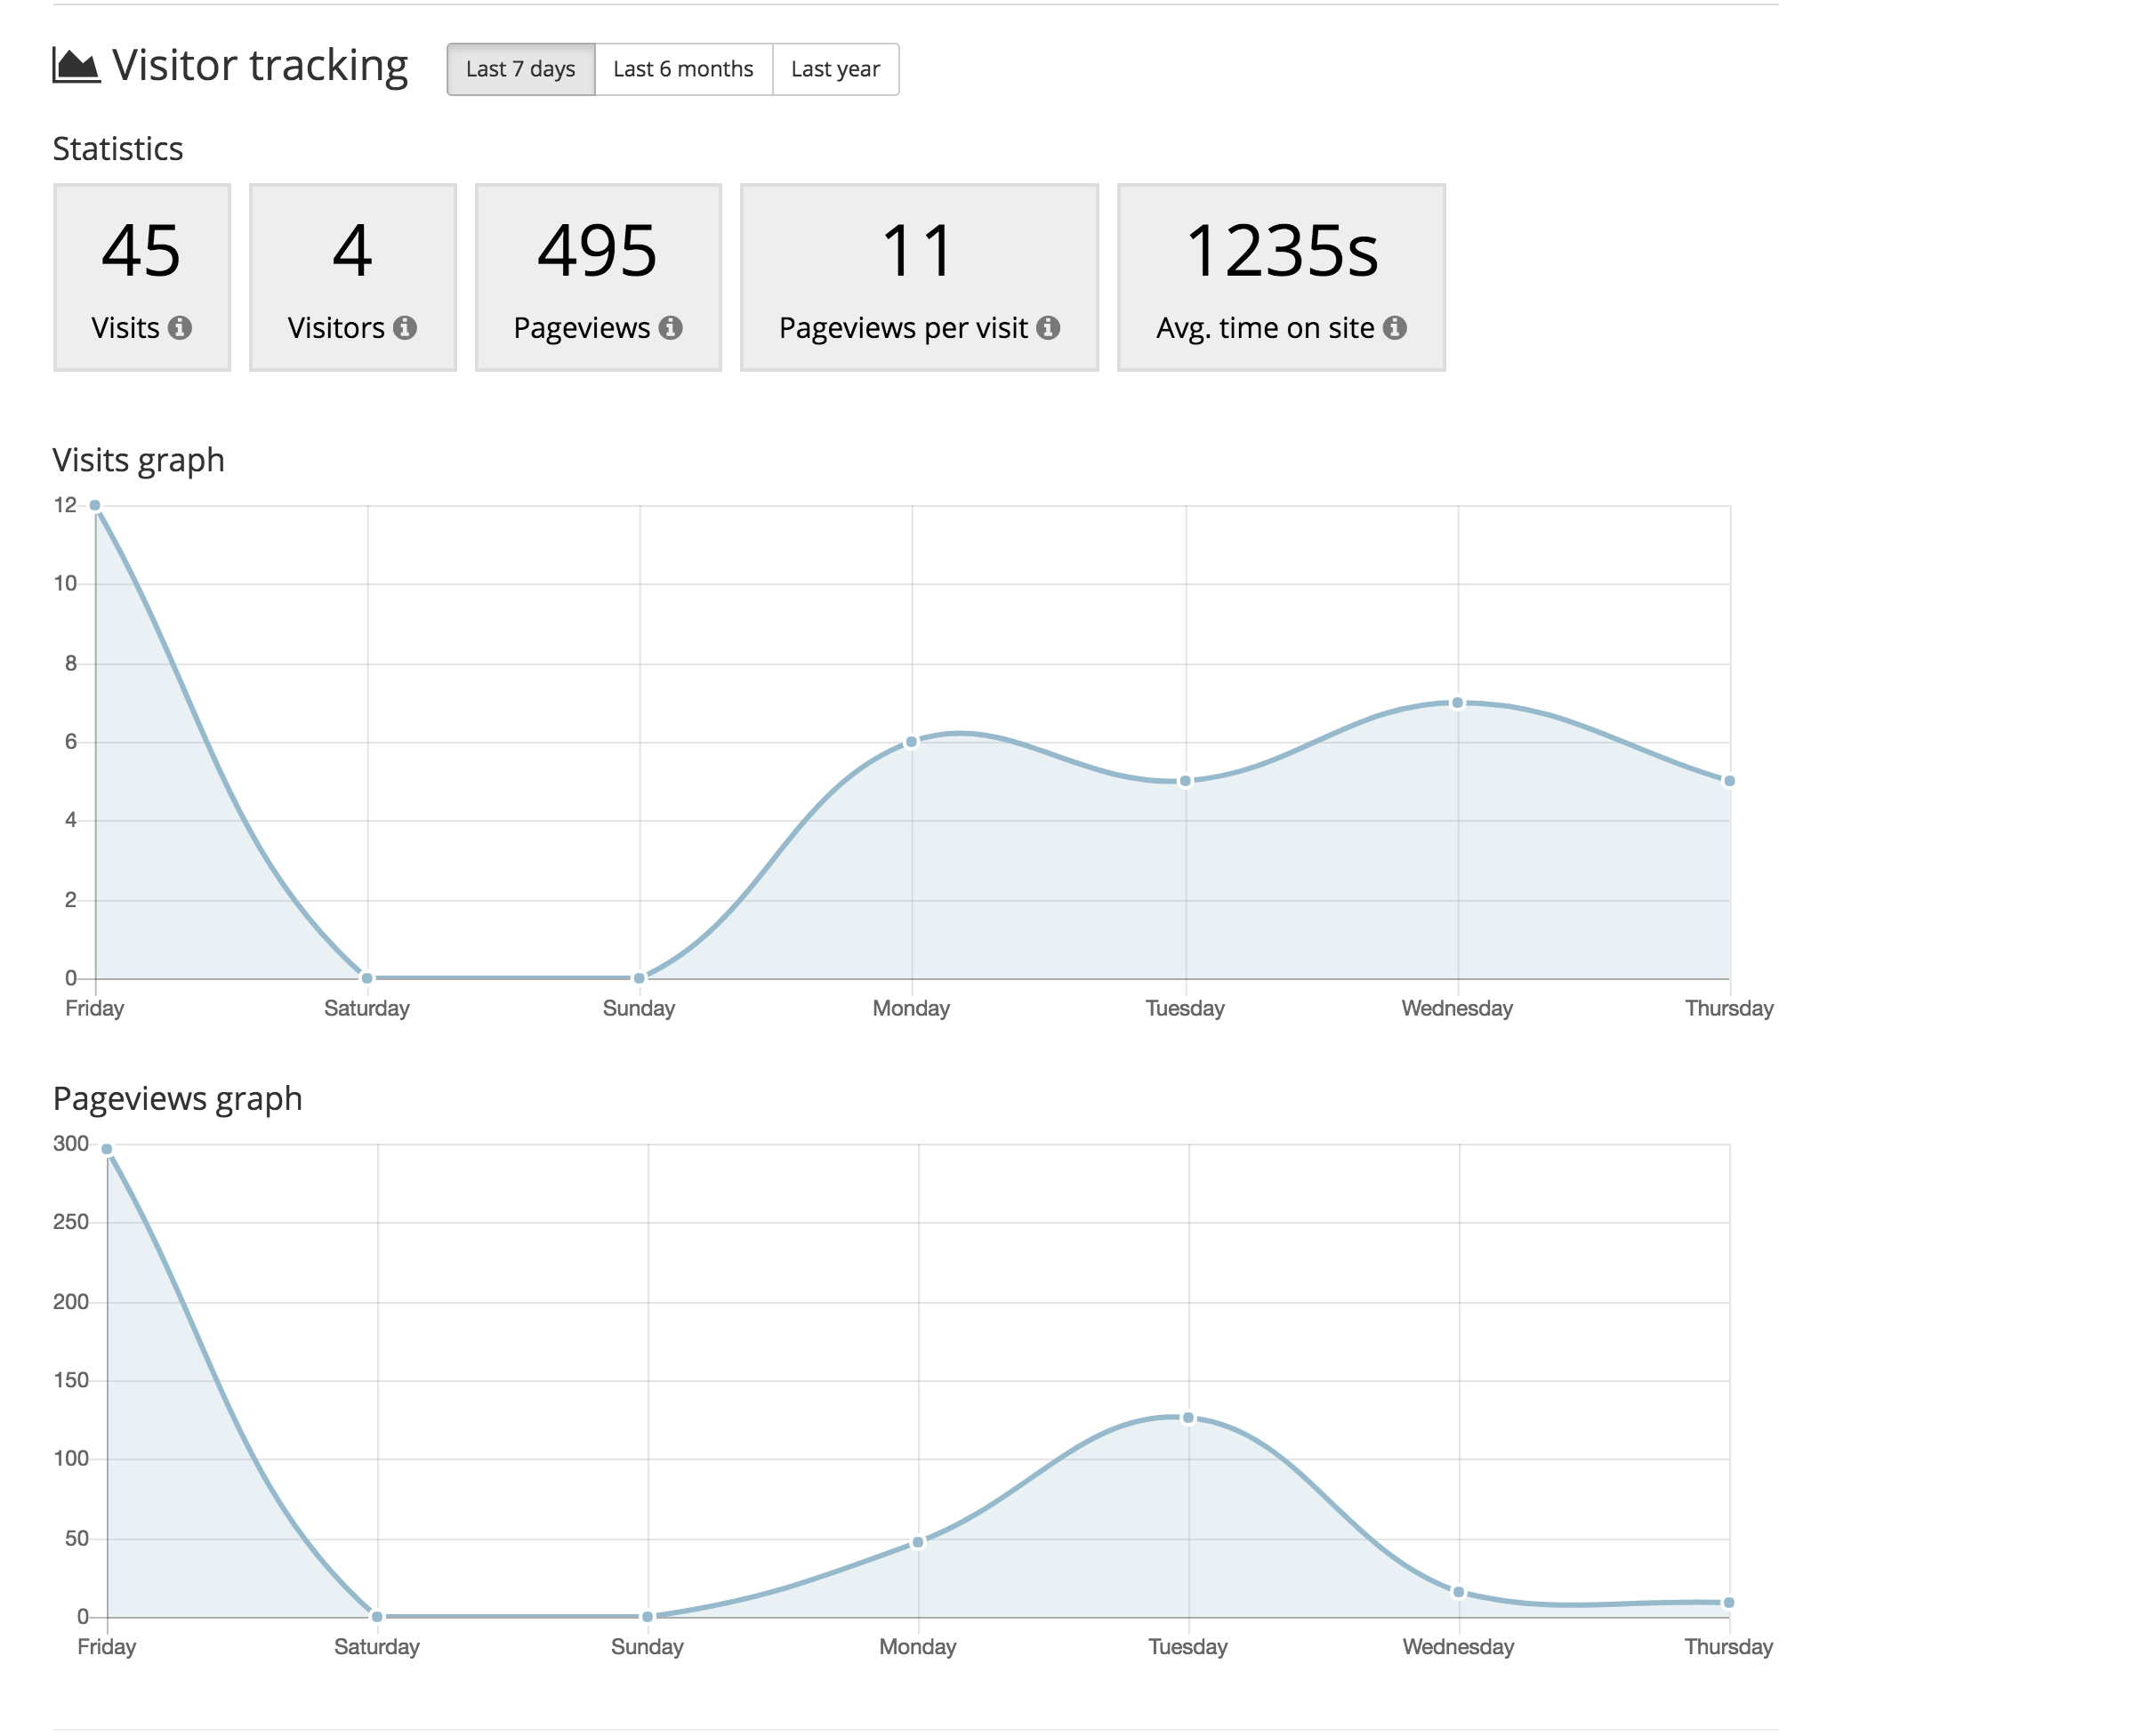
Task: Click Tuesday peak point on Pageviews graph
Action: [1188, 1418]
